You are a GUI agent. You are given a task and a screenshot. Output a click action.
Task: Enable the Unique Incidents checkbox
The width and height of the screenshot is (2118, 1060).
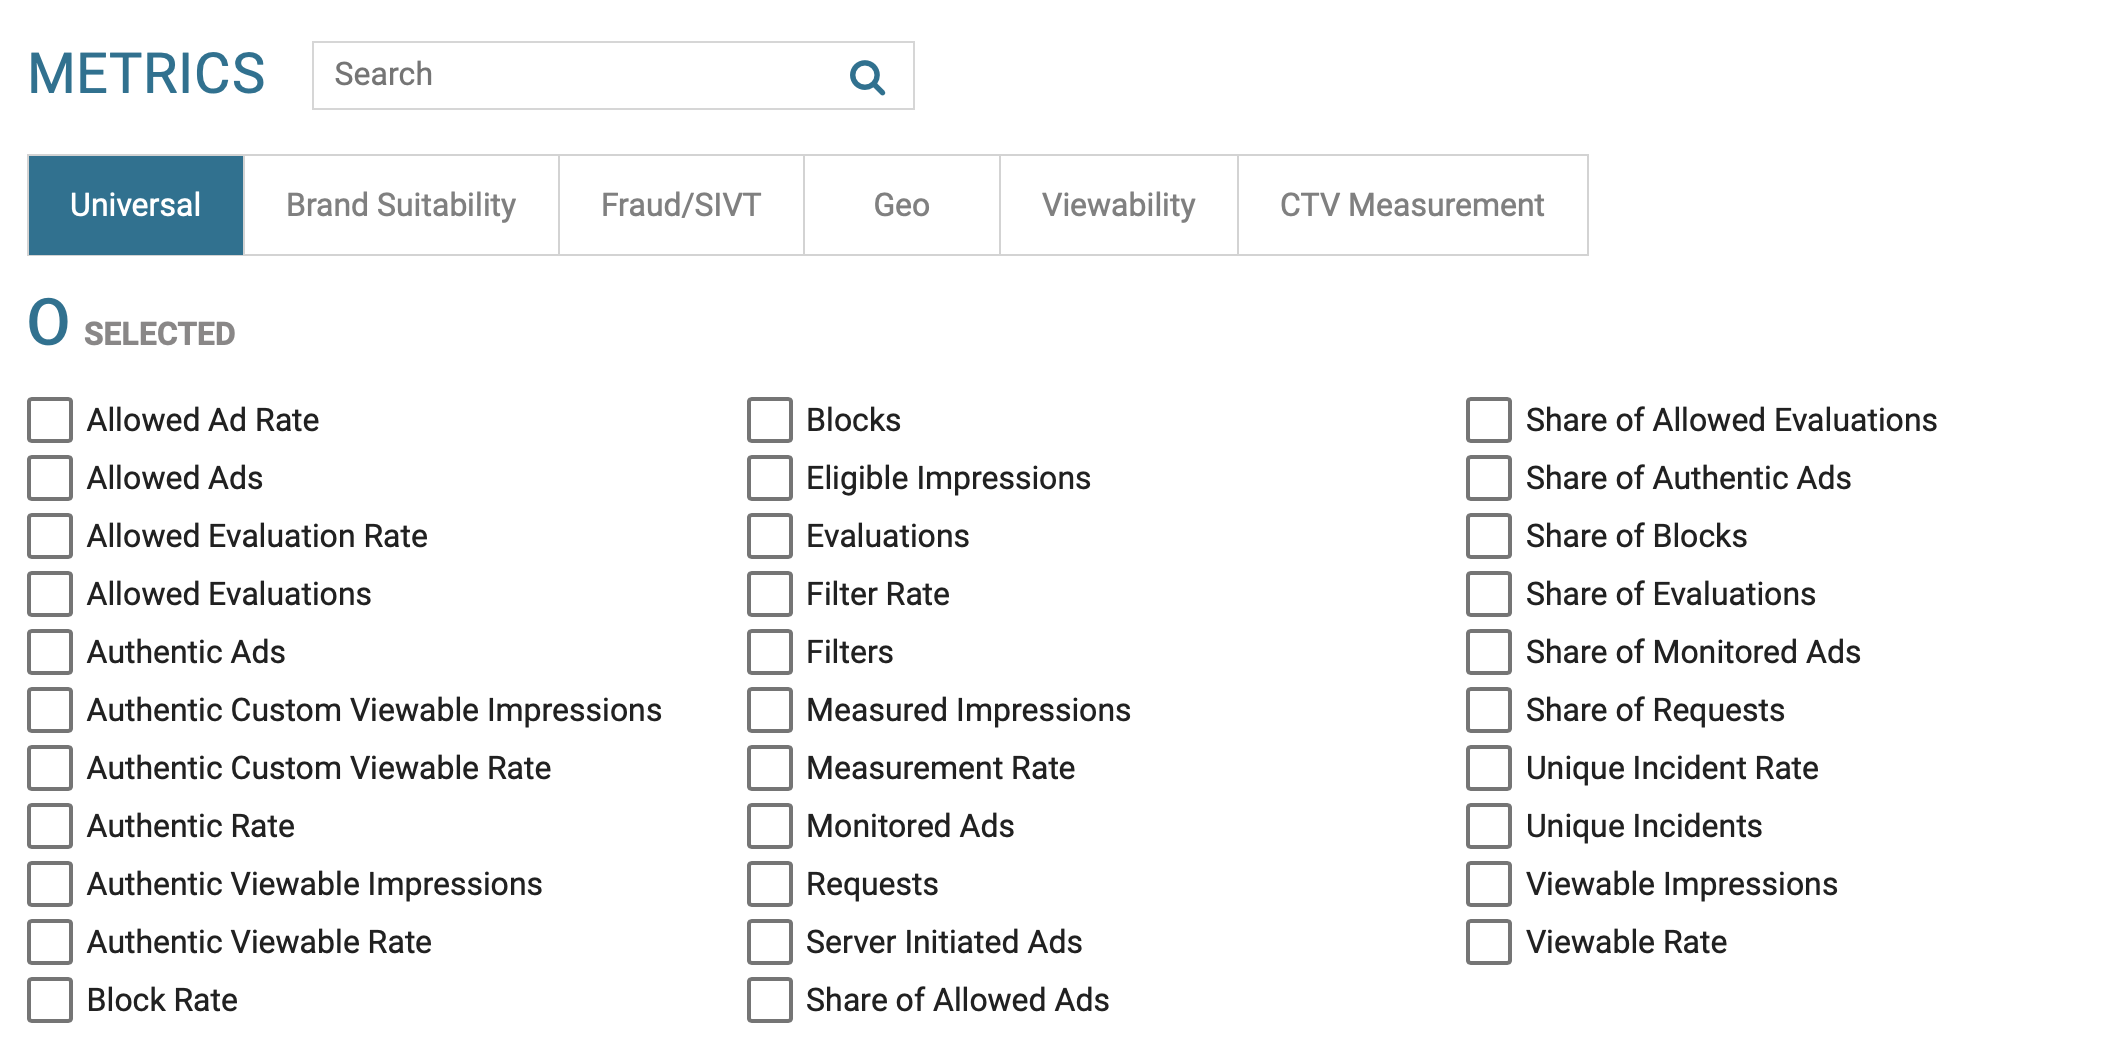click(x=1489, y=826)
